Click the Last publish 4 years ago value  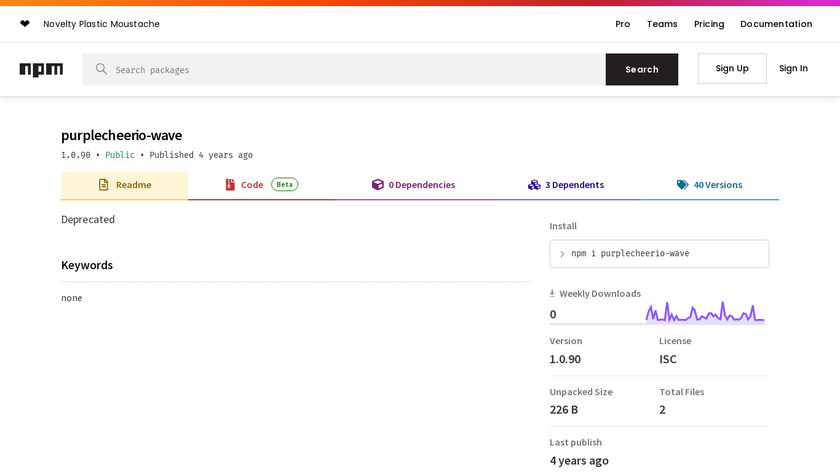[579, 461]
